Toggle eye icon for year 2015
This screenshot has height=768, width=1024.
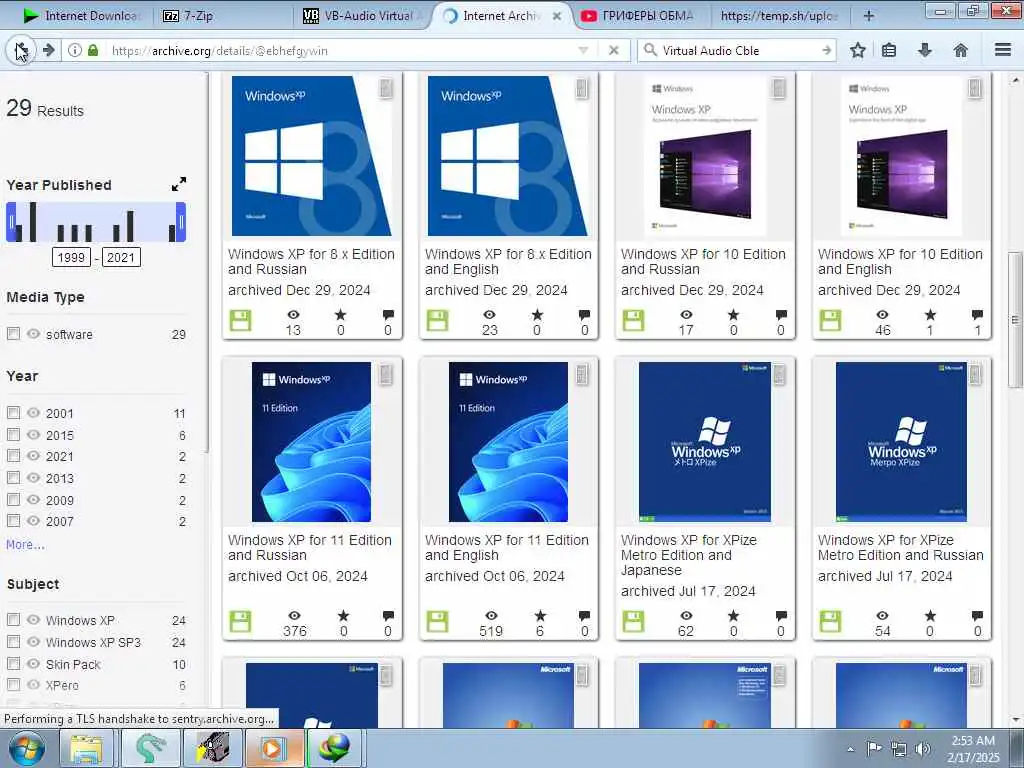point(33,434)
